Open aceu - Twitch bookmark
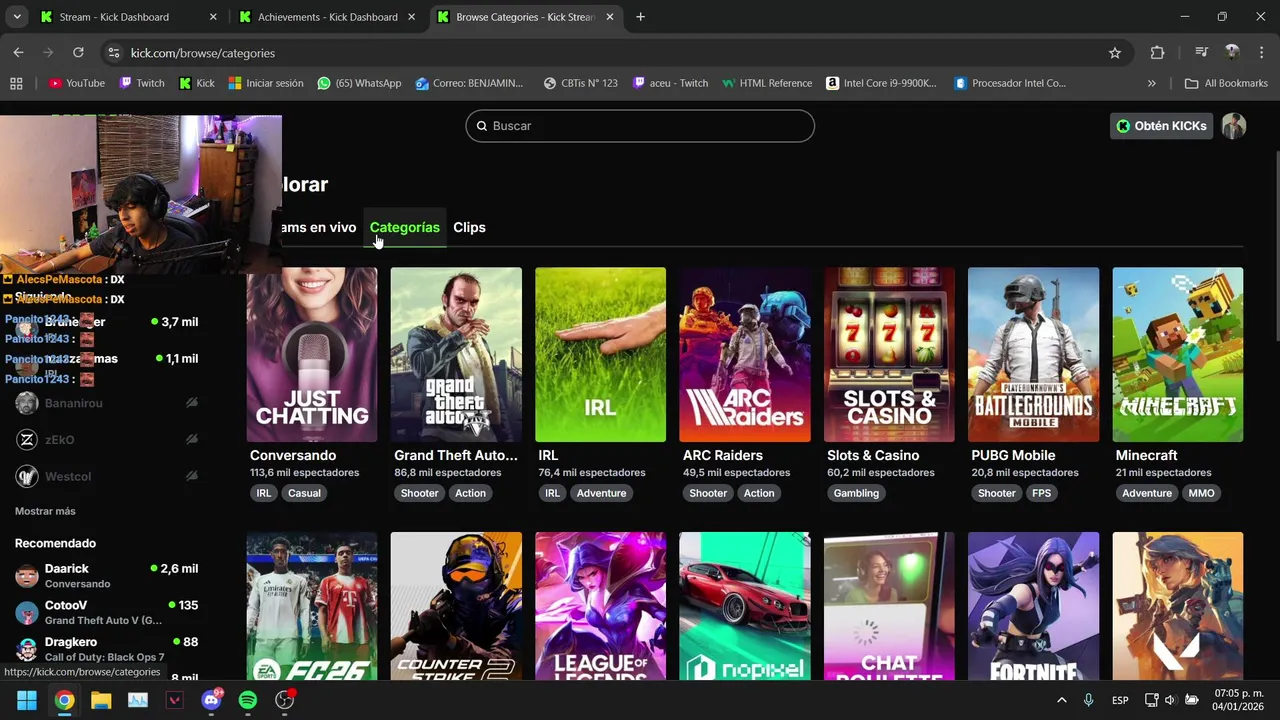The width and height of the screenshot is (1280, 720). pos(670,83)
